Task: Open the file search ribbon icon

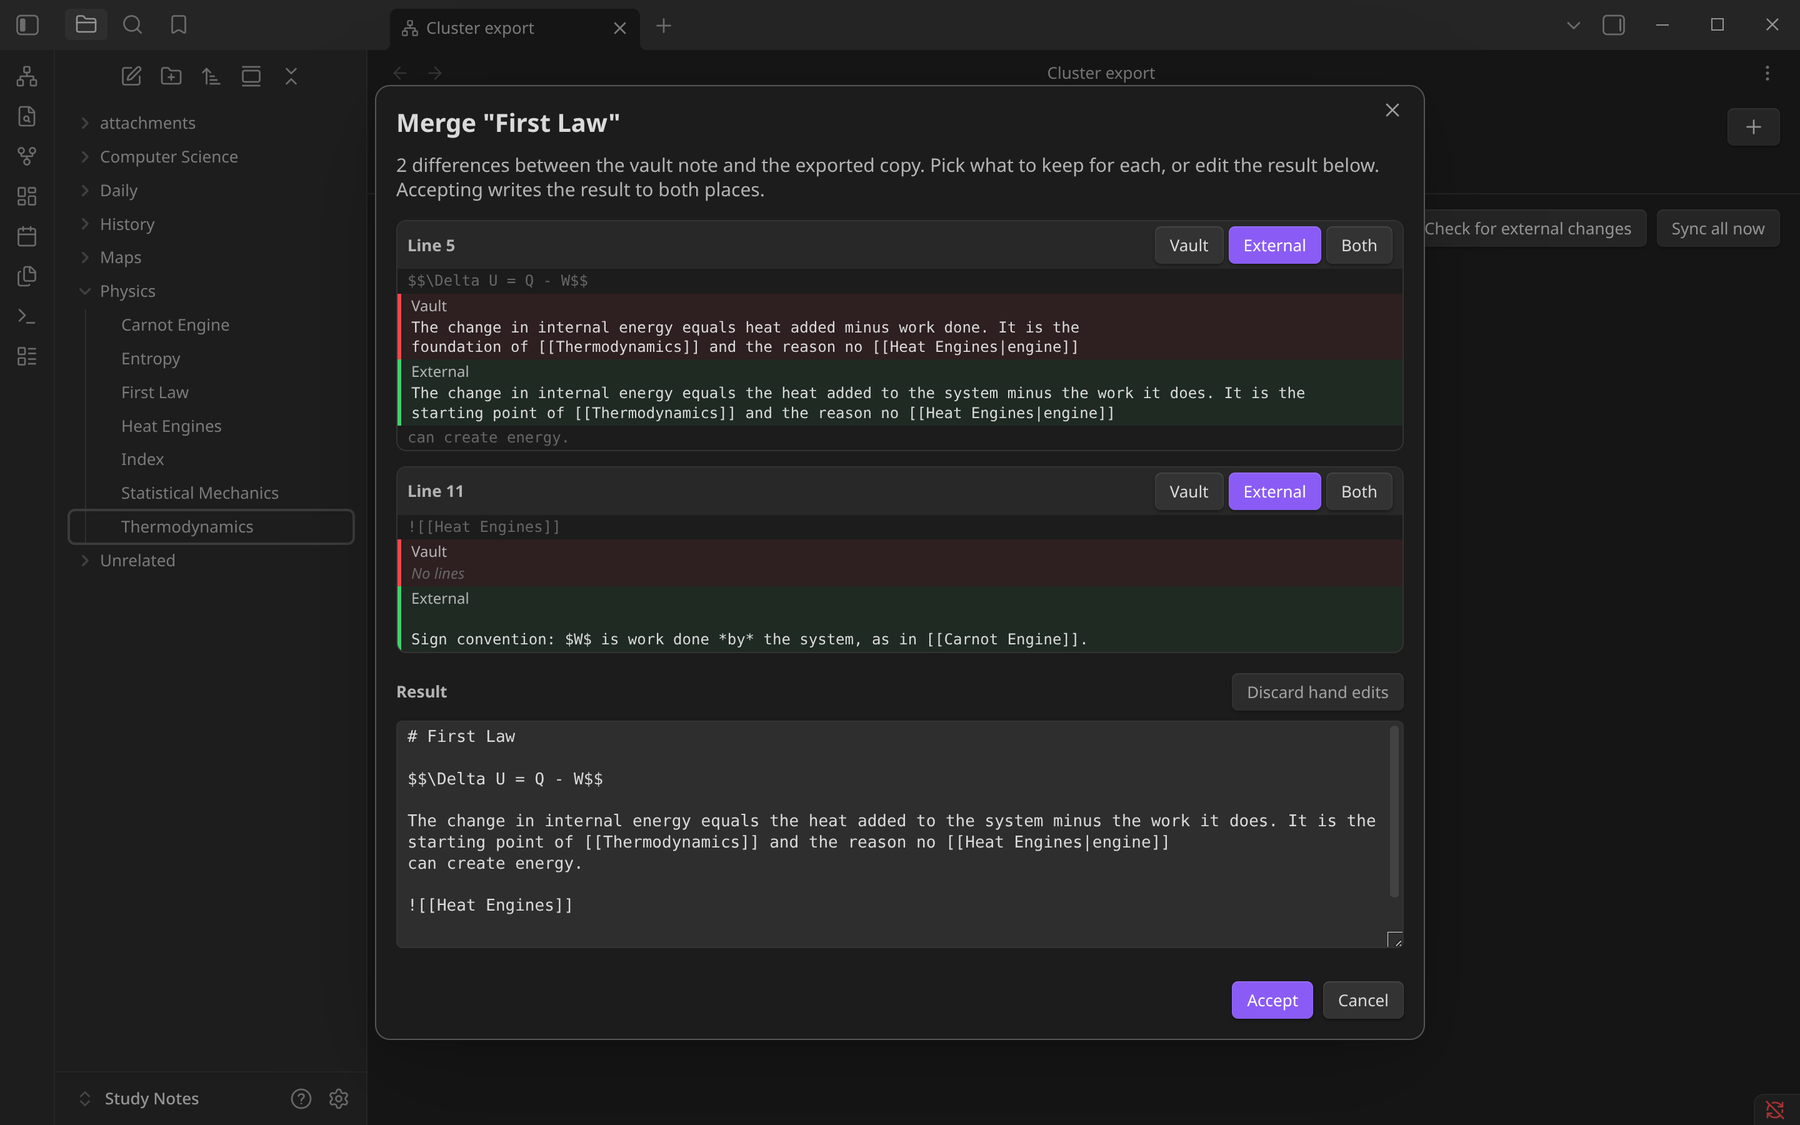Action: click(27, 116)
